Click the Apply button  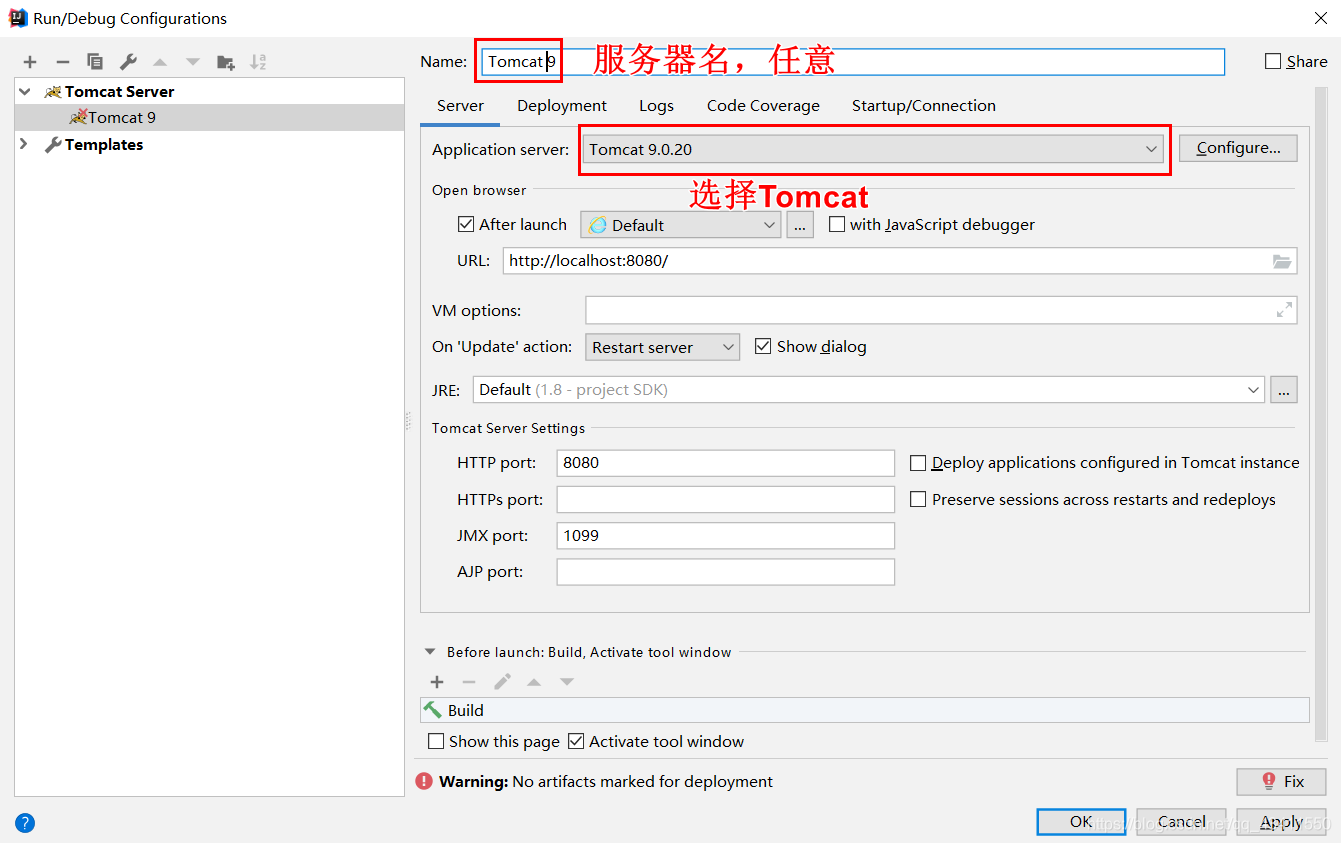[x=1281, y=822]
